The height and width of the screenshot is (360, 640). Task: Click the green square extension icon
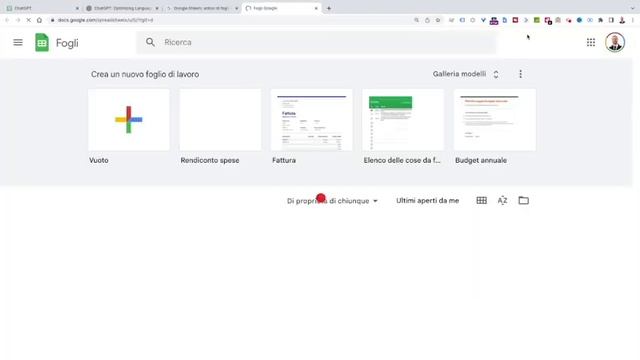click(537, 20)
